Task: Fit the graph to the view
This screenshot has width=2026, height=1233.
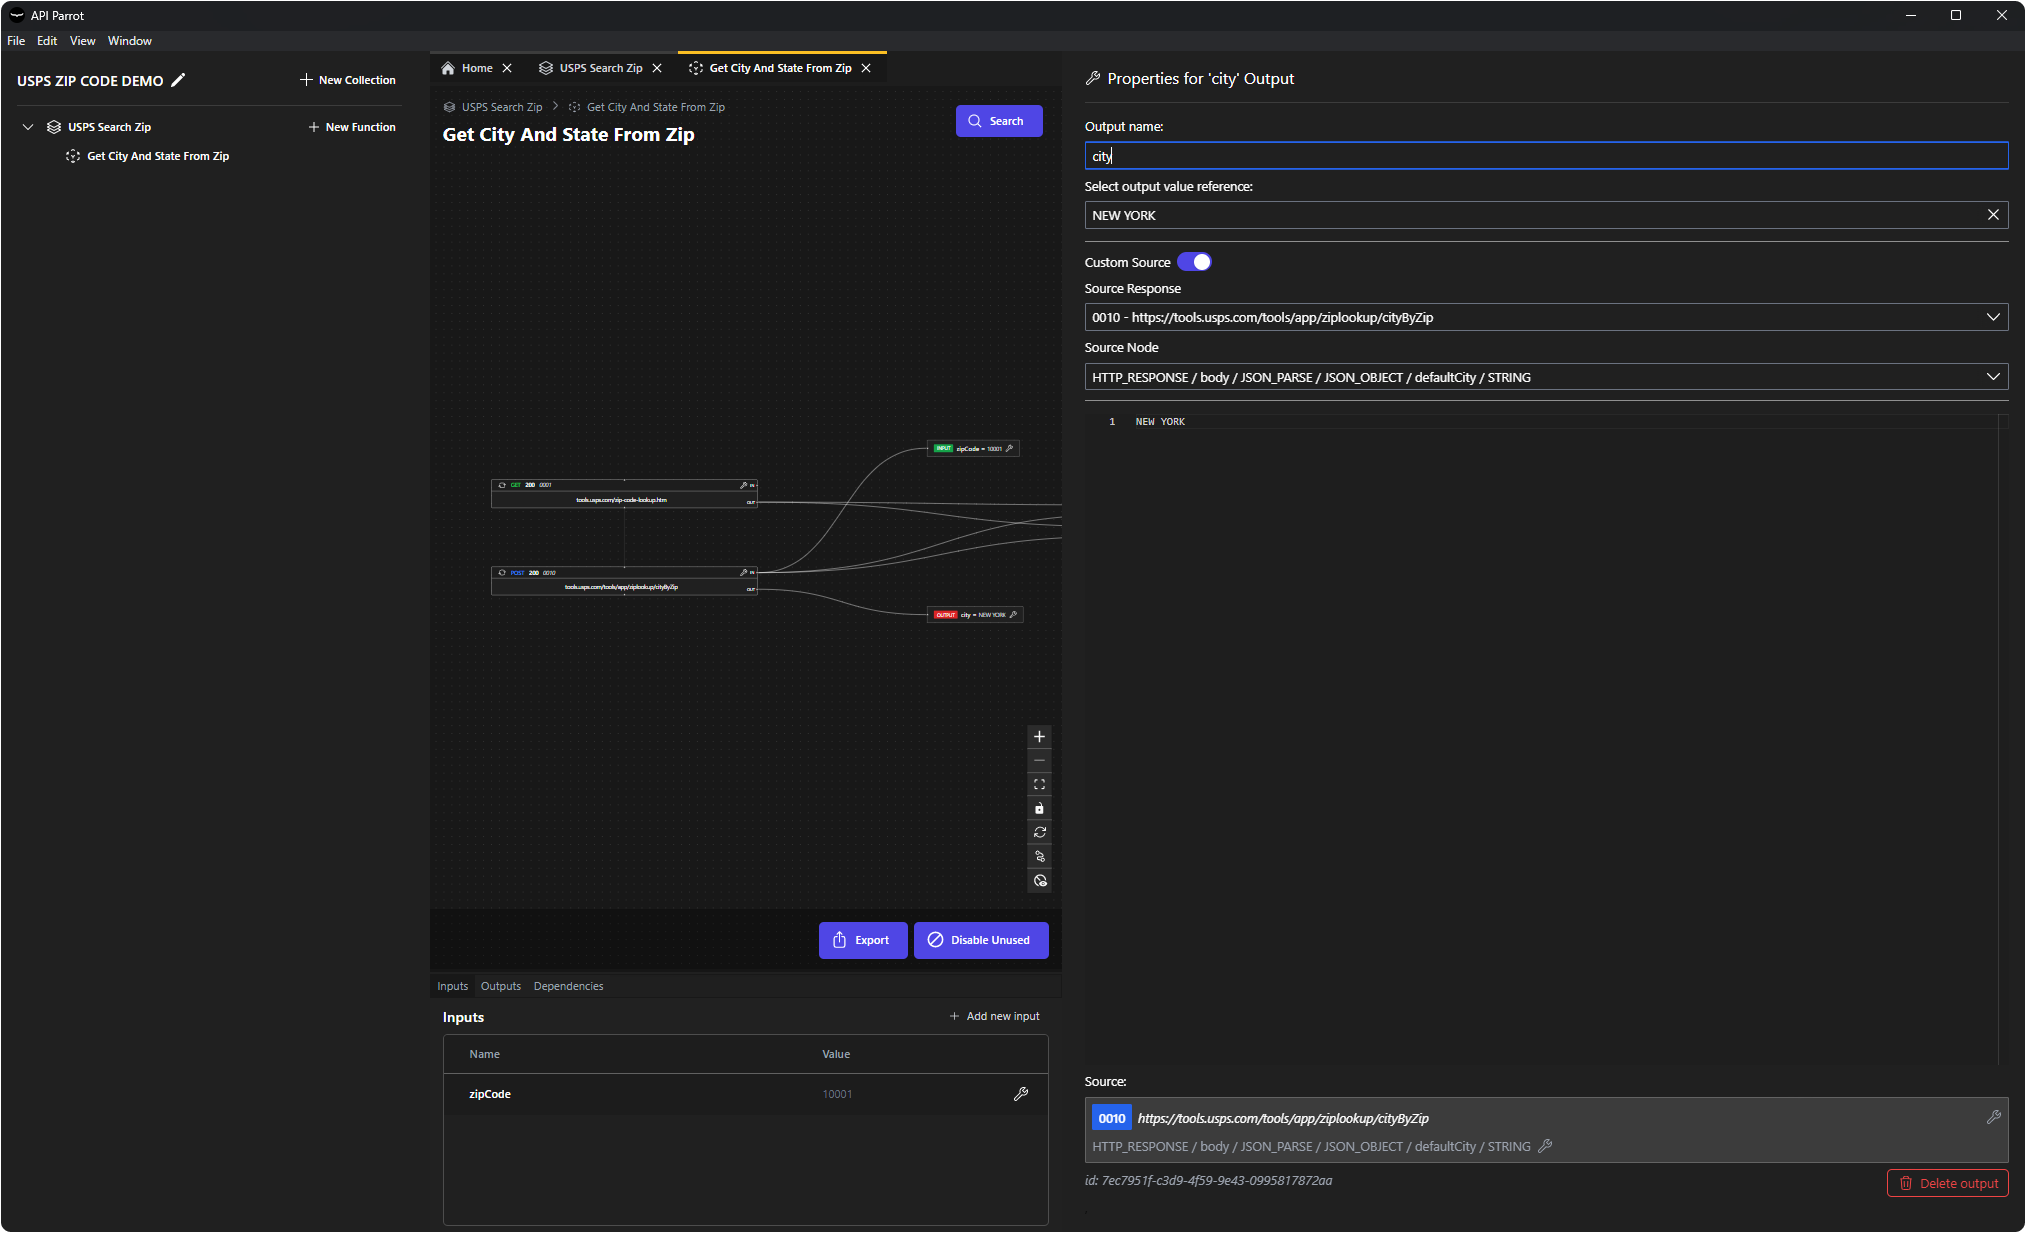Action: (x=1039, y=784)
